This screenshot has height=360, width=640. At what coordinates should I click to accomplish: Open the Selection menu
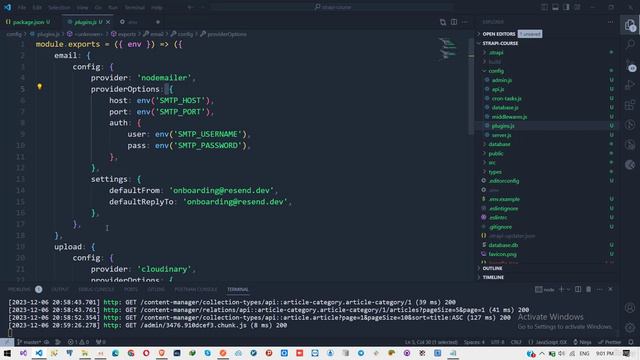click(x=59, y=7)
